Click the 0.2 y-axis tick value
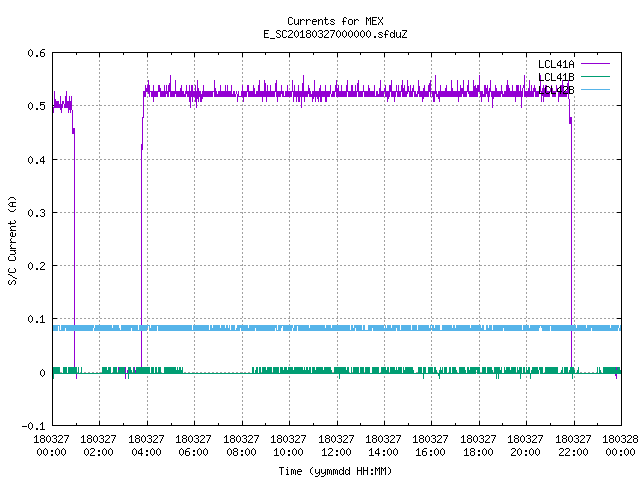This screenshot has width=640, height=480. click(x=36, y=266)
